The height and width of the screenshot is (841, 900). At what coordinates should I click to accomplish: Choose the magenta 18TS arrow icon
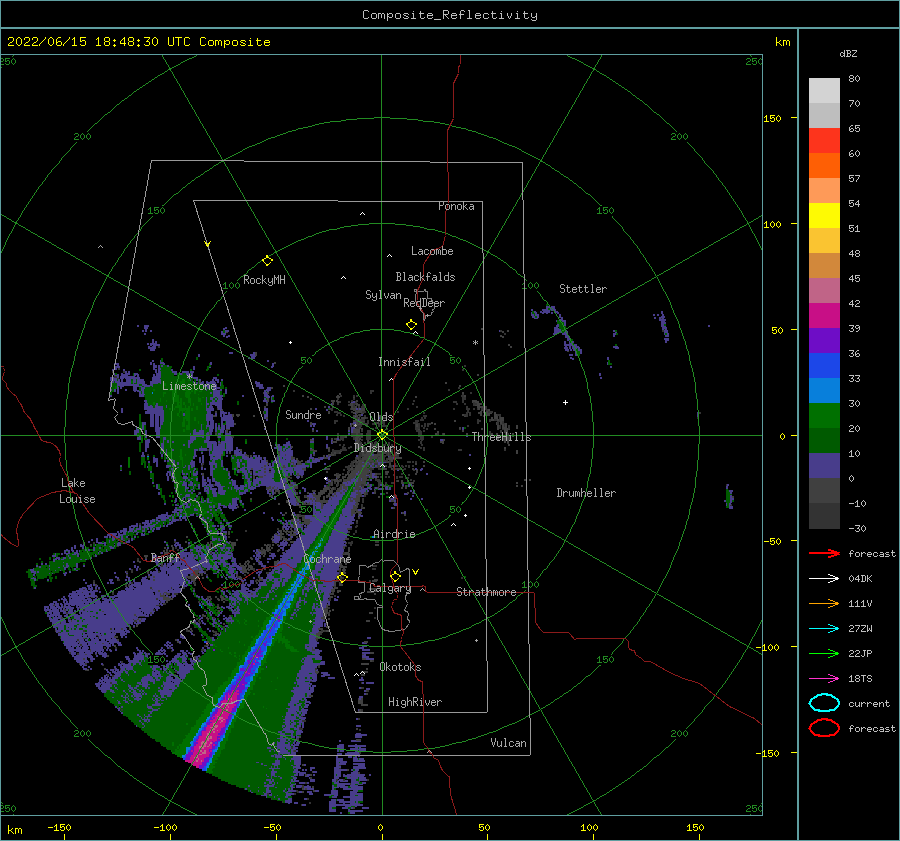coord(824,679)
